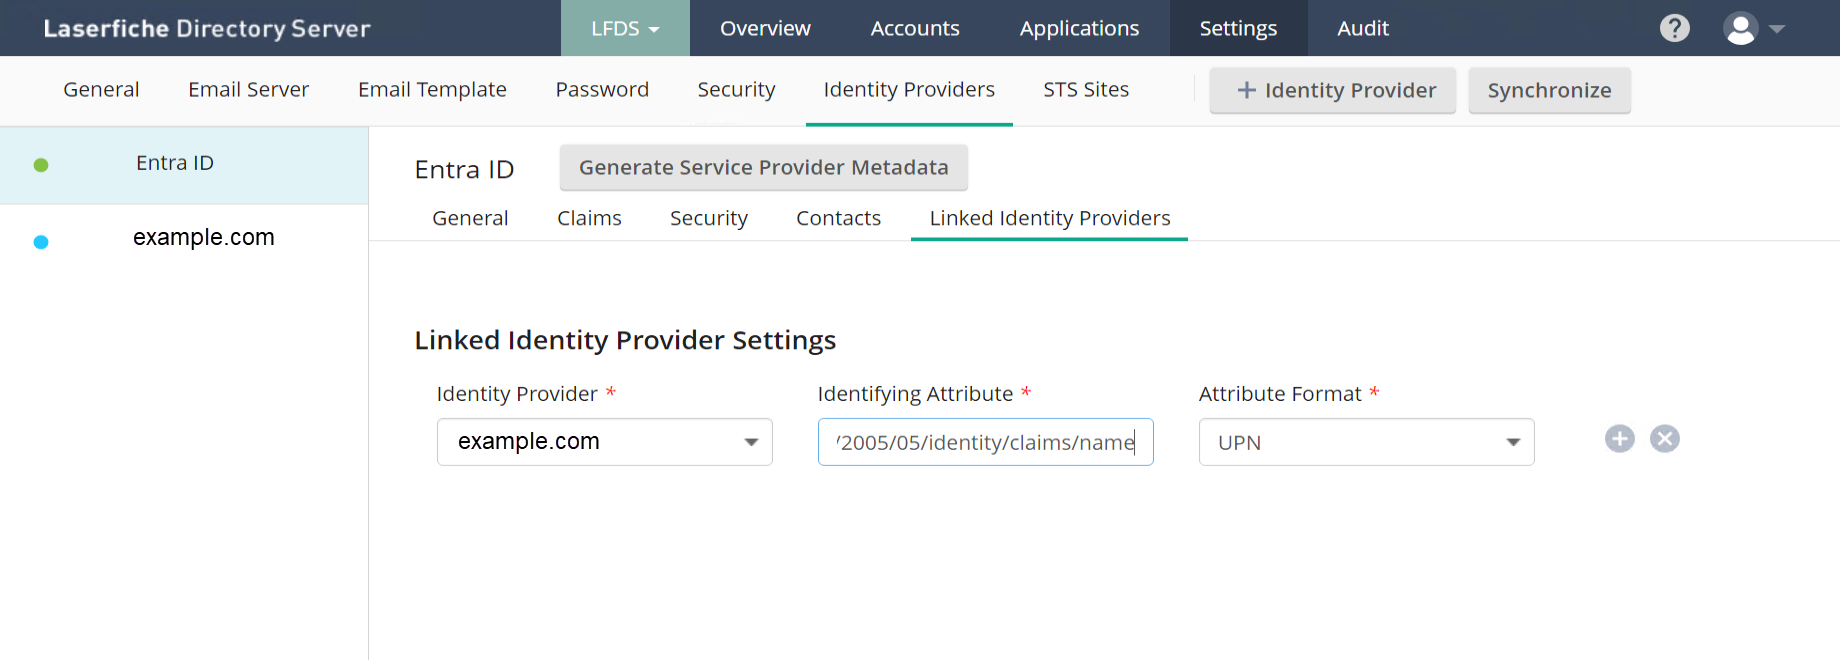
Task: Go to the Overview top menu
Action: [x=765, y=28]
